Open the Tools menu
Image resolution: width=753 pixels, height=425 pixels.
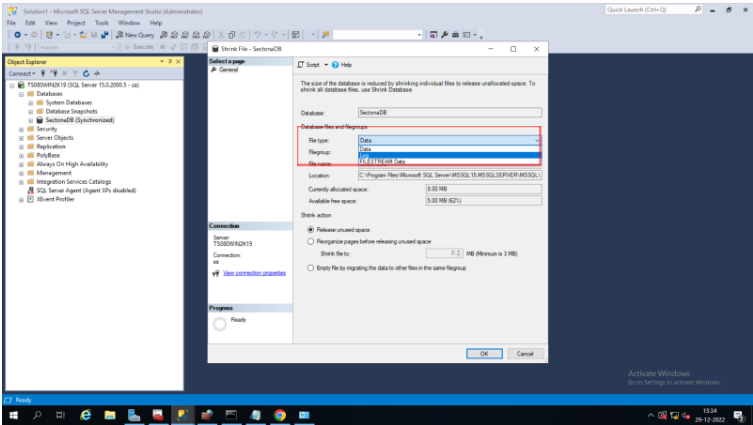pos(102,22)
